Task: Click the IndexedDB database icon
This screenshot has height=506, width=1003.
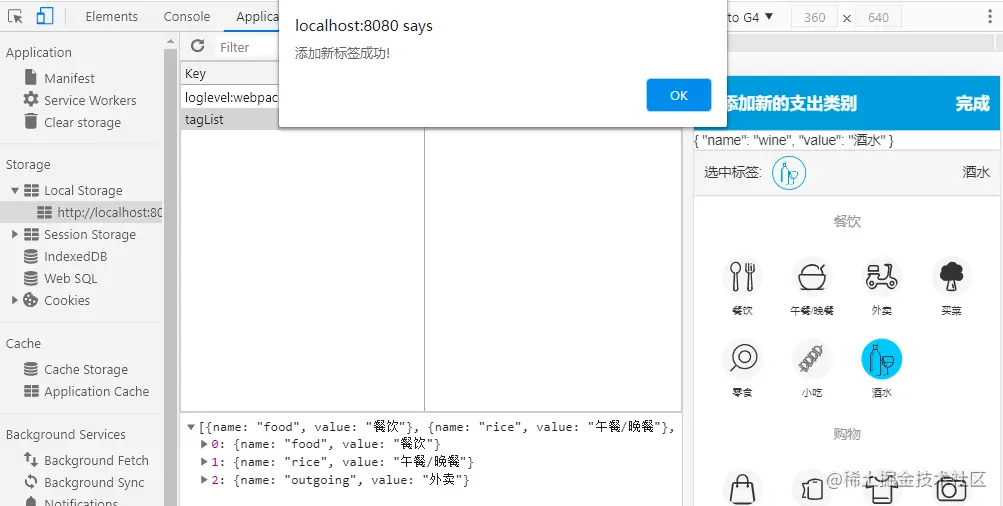Action: tap(31, 256)
